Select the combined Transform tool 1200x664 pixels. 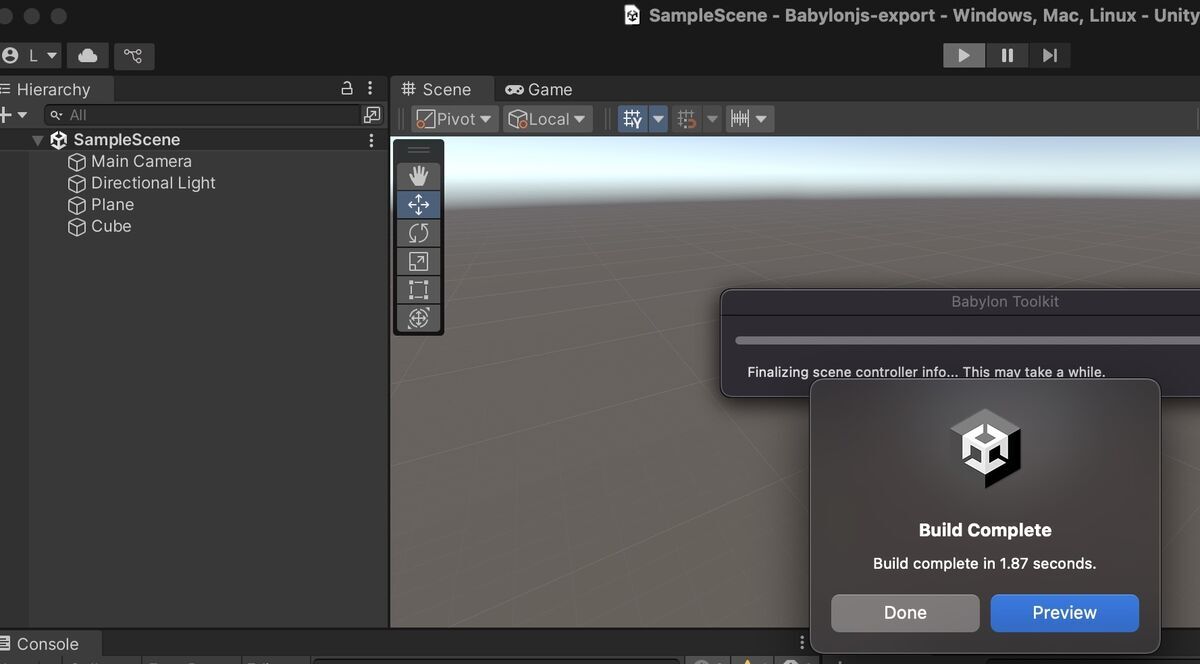click(418, 318)
